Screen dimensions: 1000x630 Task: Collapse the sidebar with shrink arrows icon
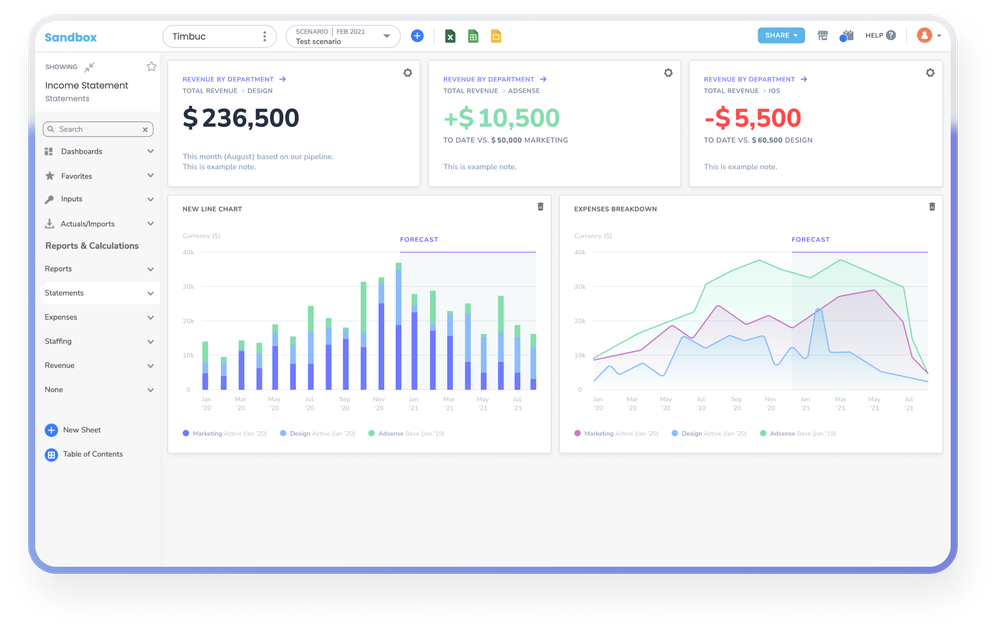pos(89,67)
